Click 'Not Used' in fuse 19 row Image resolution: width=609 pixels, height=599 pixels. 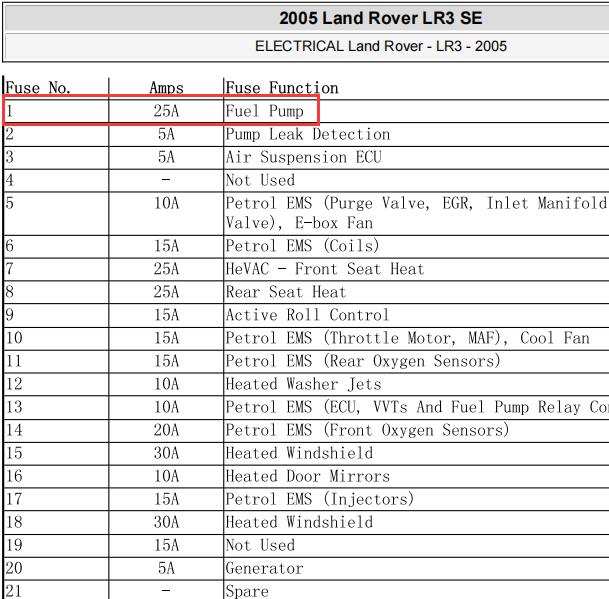[260, 545]
